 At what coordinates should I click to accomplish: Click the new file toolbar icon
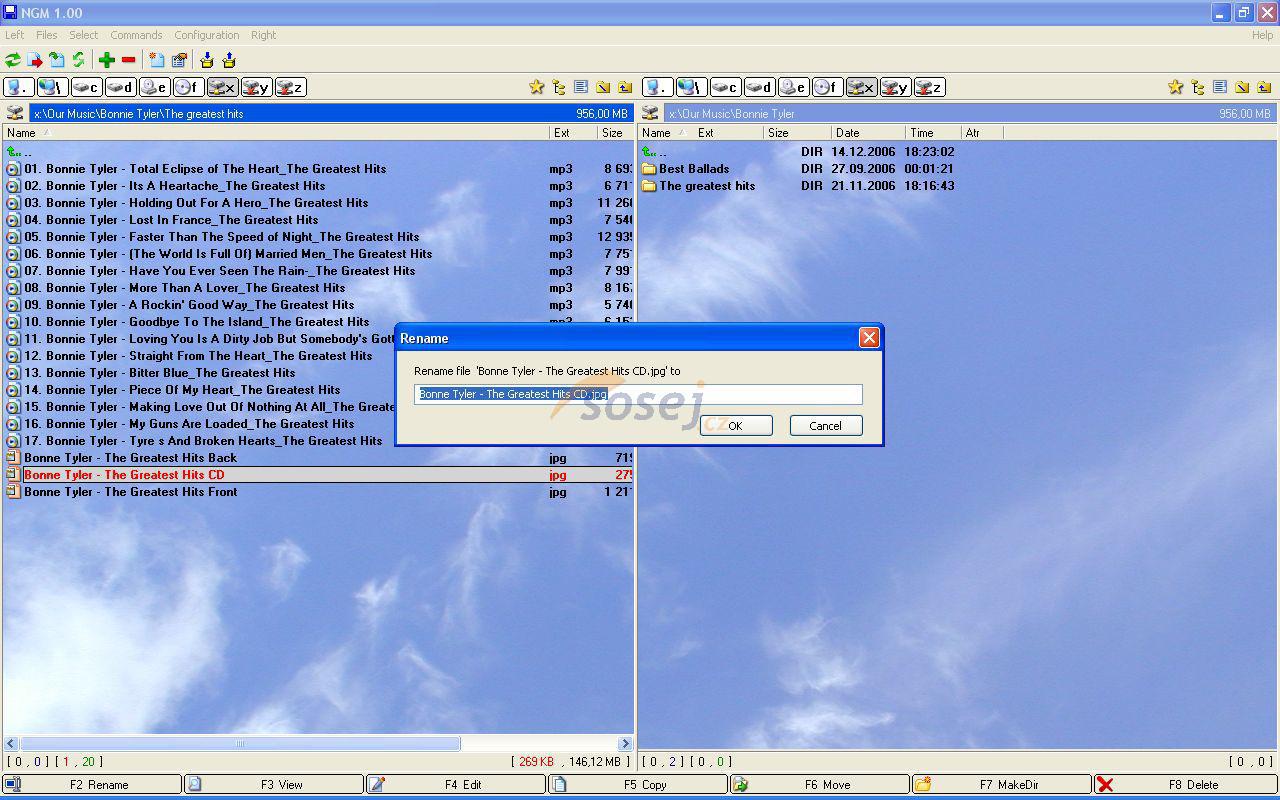[x=157, y=60]
